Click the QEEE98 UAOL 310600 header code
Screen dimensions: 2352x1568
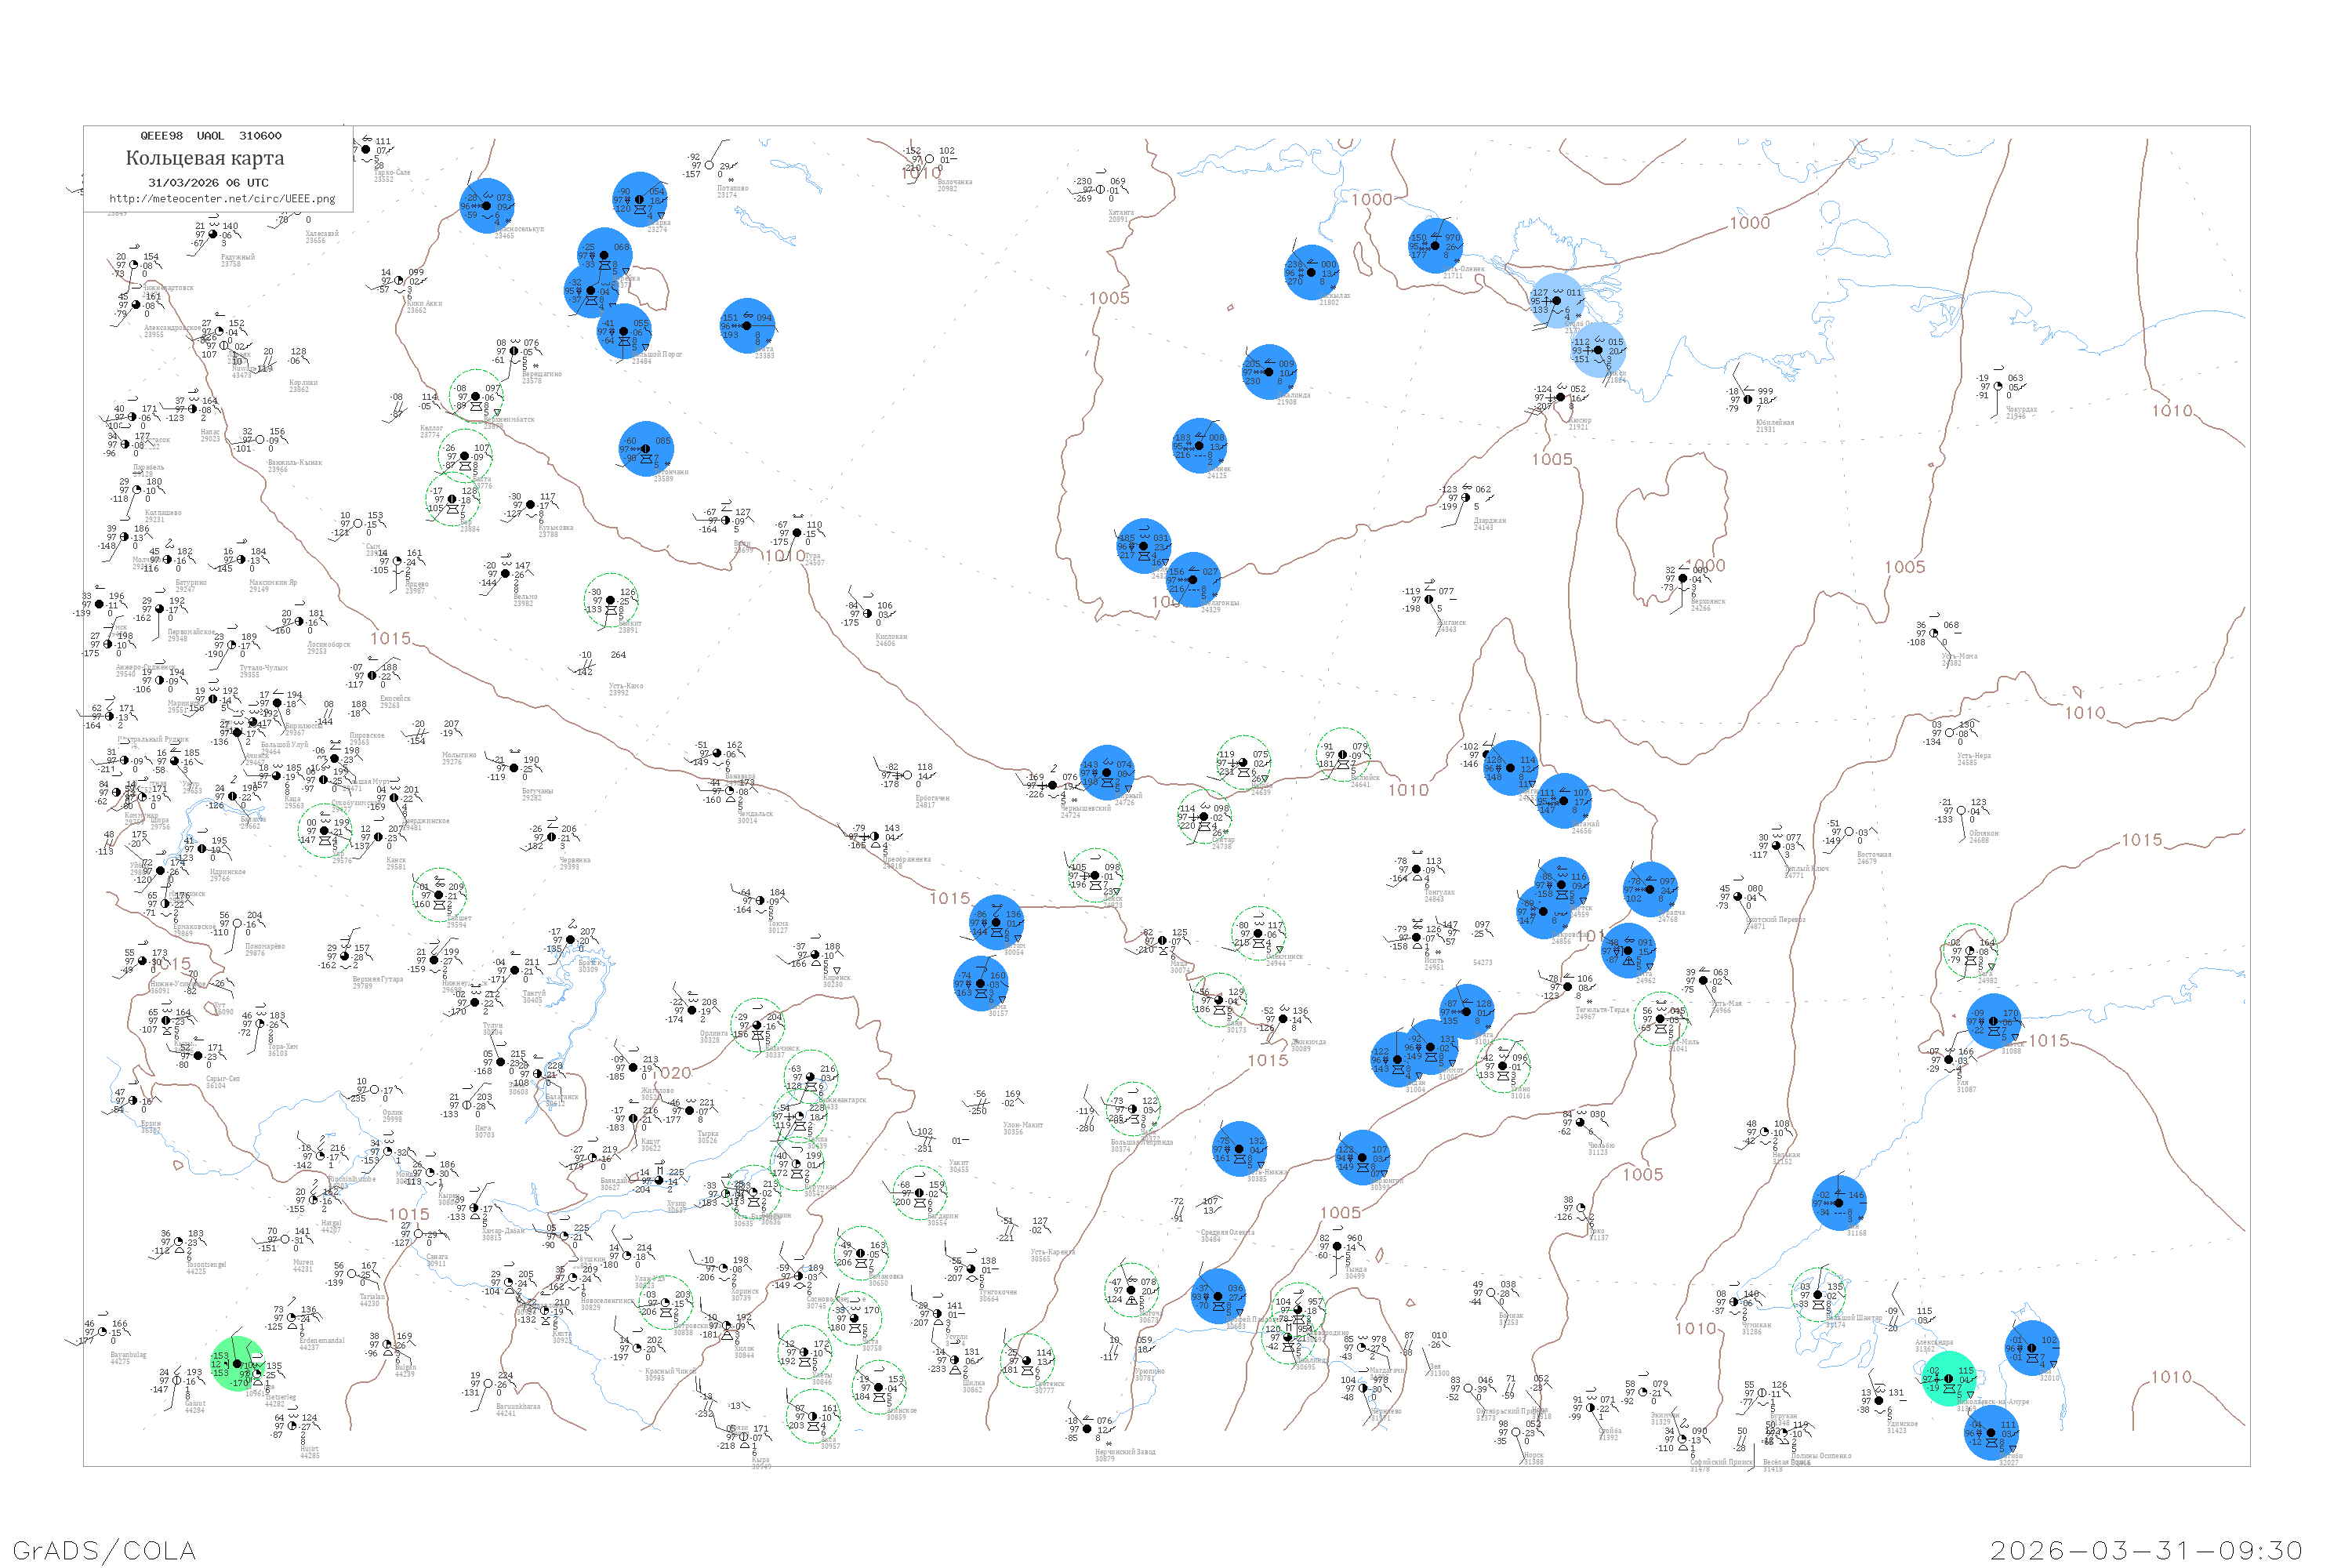click(x=211, y=136)
